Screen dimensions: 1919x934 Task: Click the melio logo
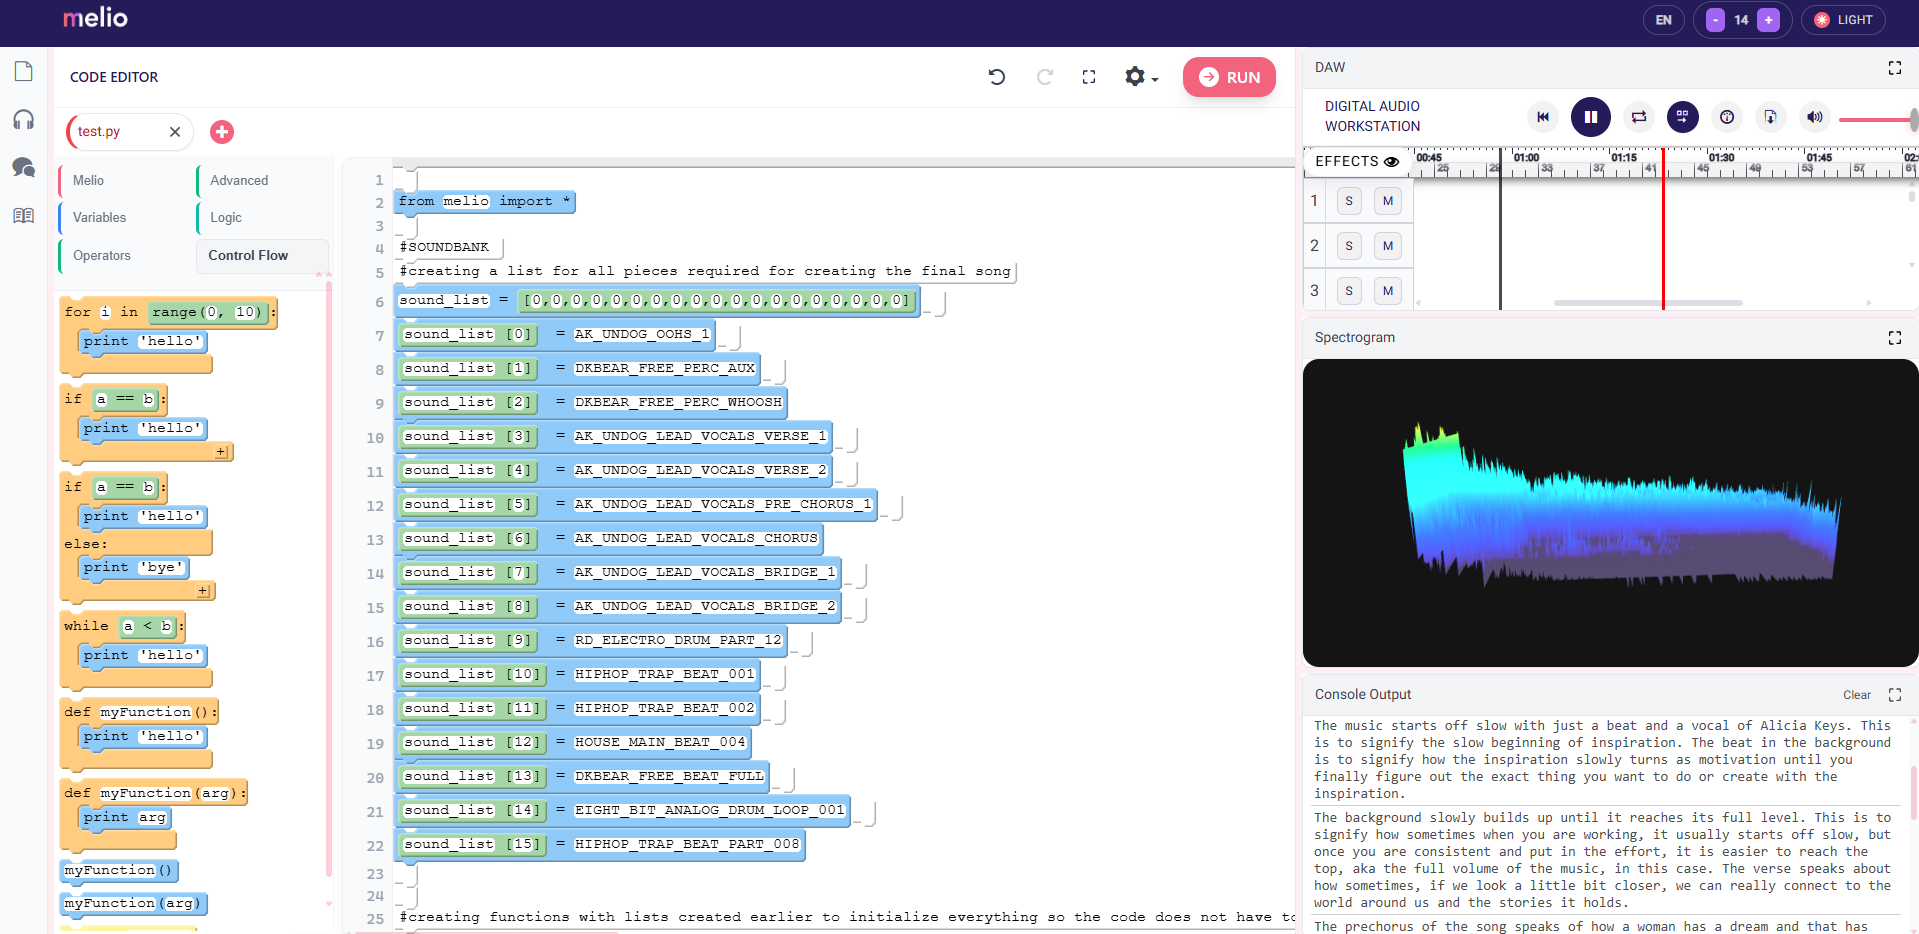point(95,18)
